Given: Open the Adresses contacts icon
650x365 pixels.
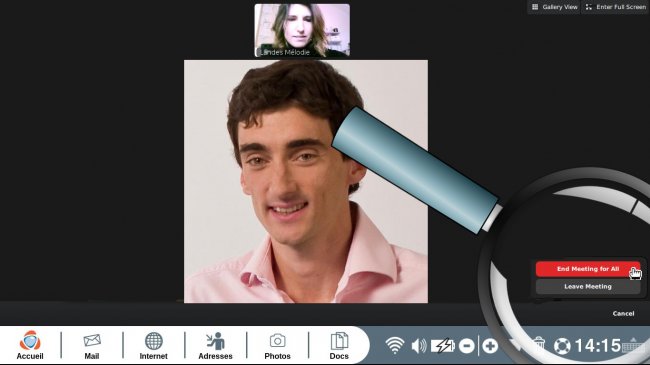Looking at the screenshot, I should pyautogui.click(x=215, y=346).
